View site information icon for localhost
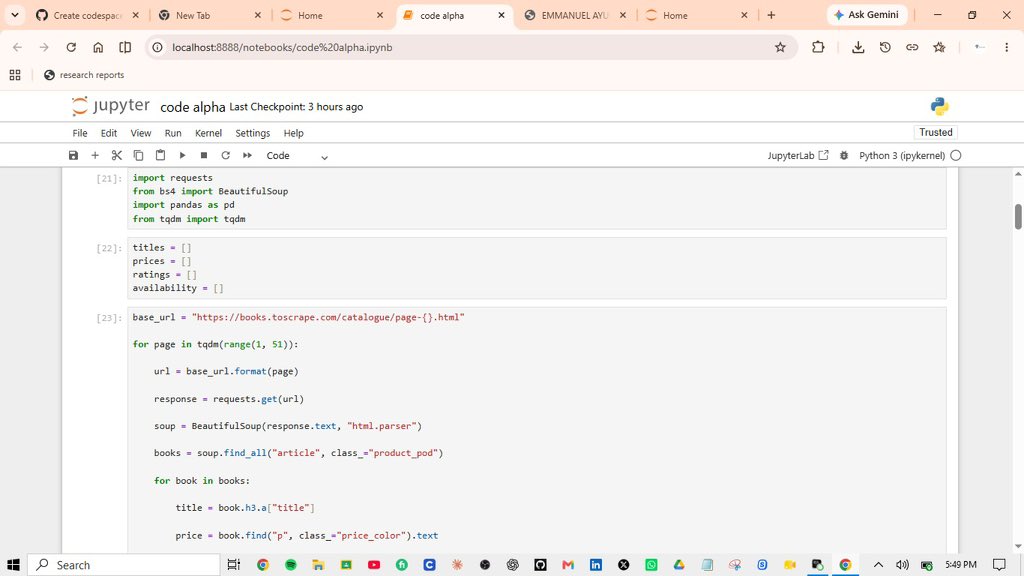1024x576 pixels. tap(157, 47)
